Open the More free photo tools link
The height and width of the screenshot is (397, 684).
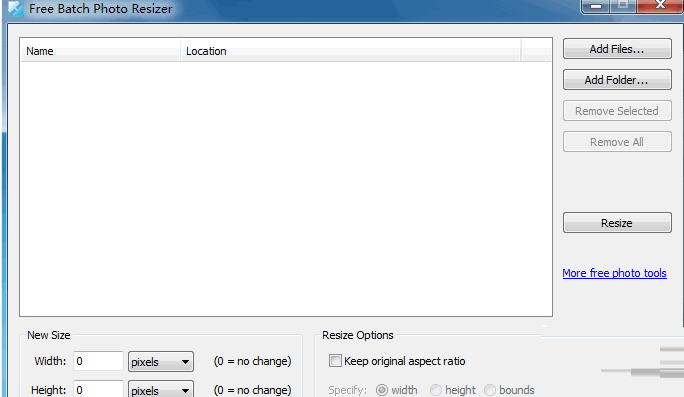point(614,273)
